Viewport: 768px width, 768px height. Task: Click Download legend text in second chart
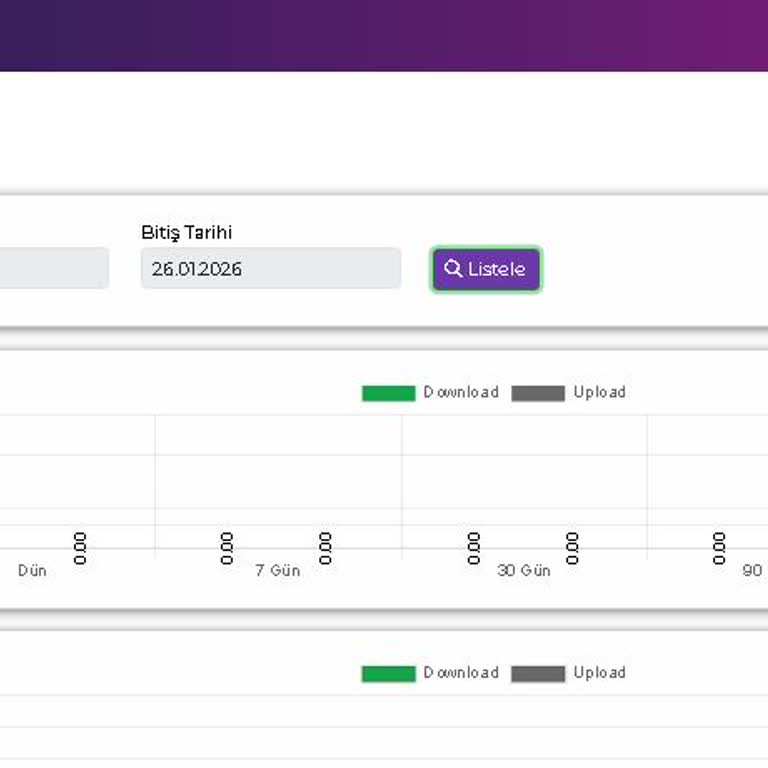pyautogui.click(x=461, y=673)
